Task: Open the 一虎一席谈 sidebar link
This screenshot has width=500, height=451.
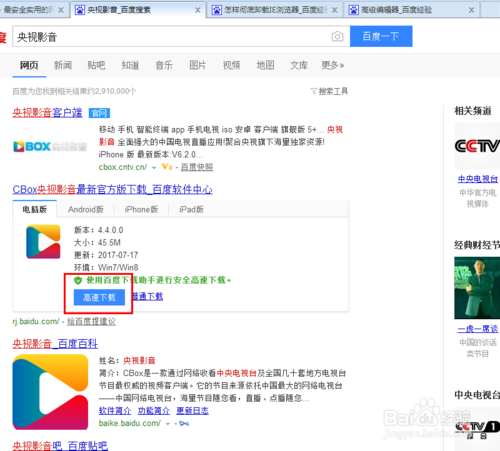Action: point(478,329)
